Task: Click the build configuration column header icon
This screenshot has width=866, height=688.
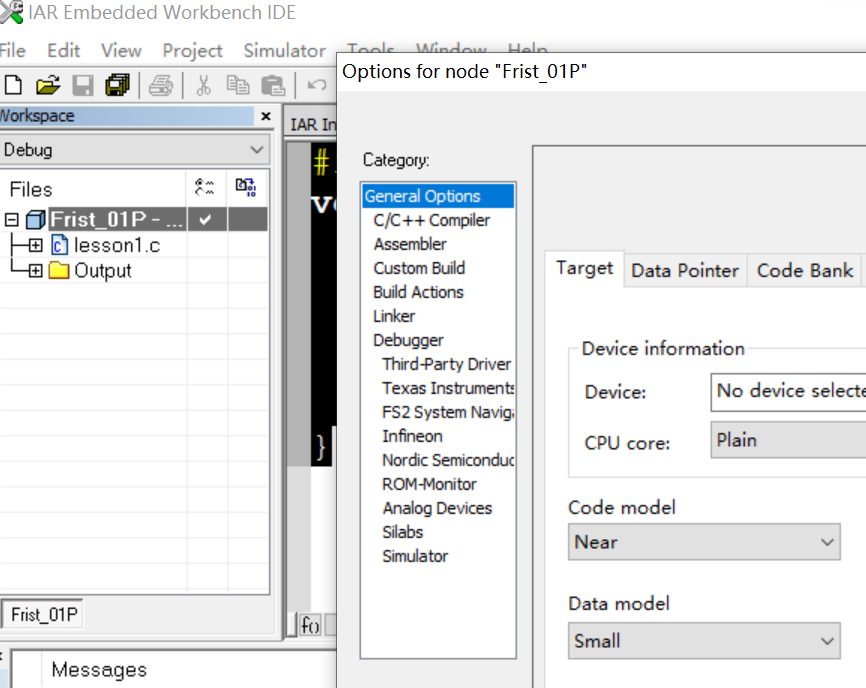Action: tap(204, 187)
